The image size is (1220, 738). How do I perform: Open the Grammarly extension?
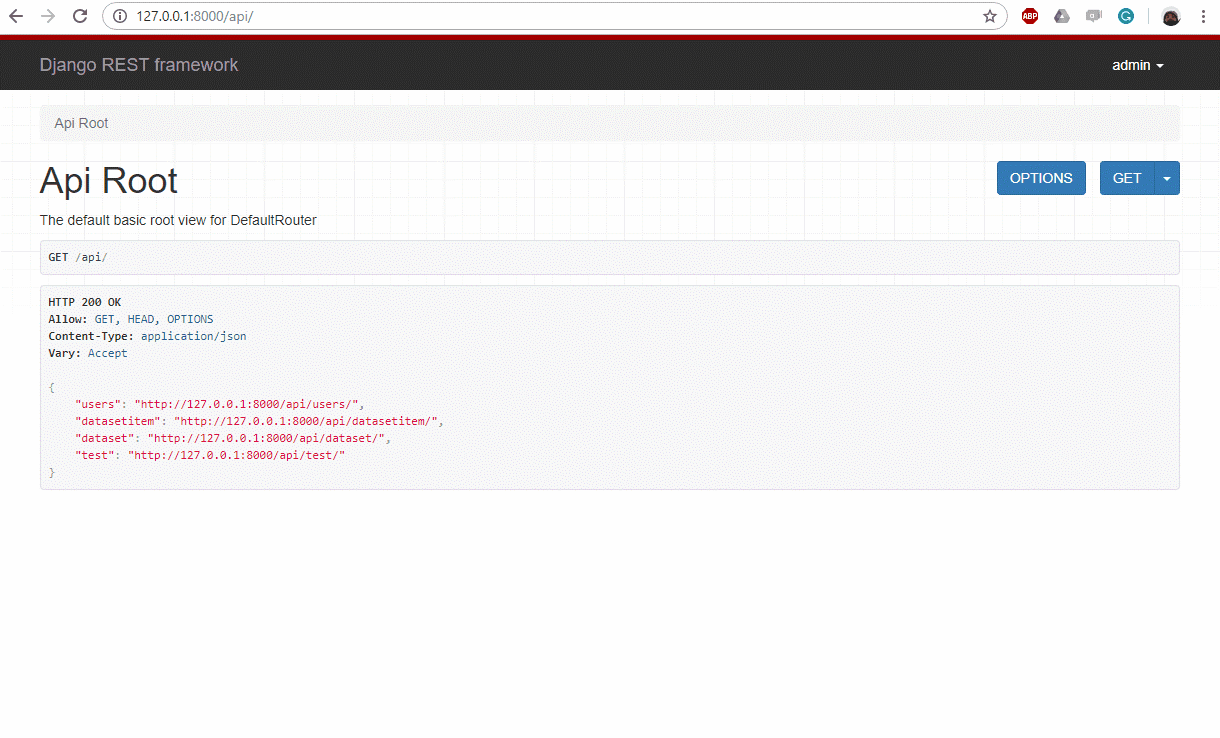pyautogui.click(x=1126, y=16)
